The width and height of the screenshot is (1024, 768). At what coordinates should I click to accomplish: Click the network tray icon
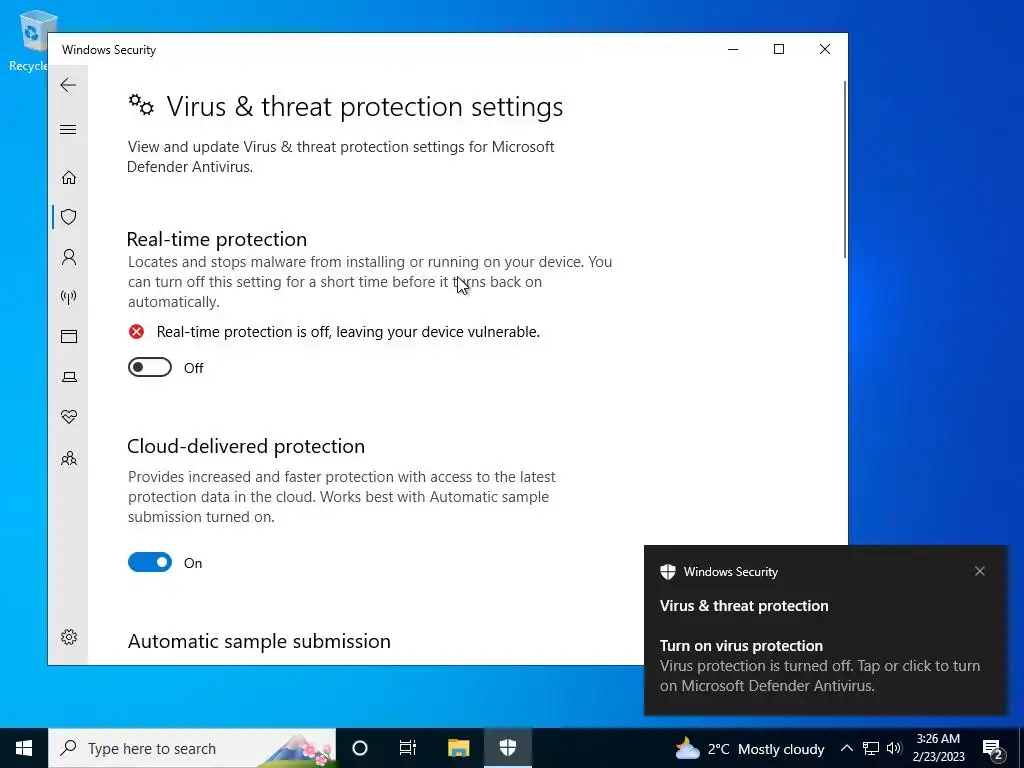pos(871,748)
